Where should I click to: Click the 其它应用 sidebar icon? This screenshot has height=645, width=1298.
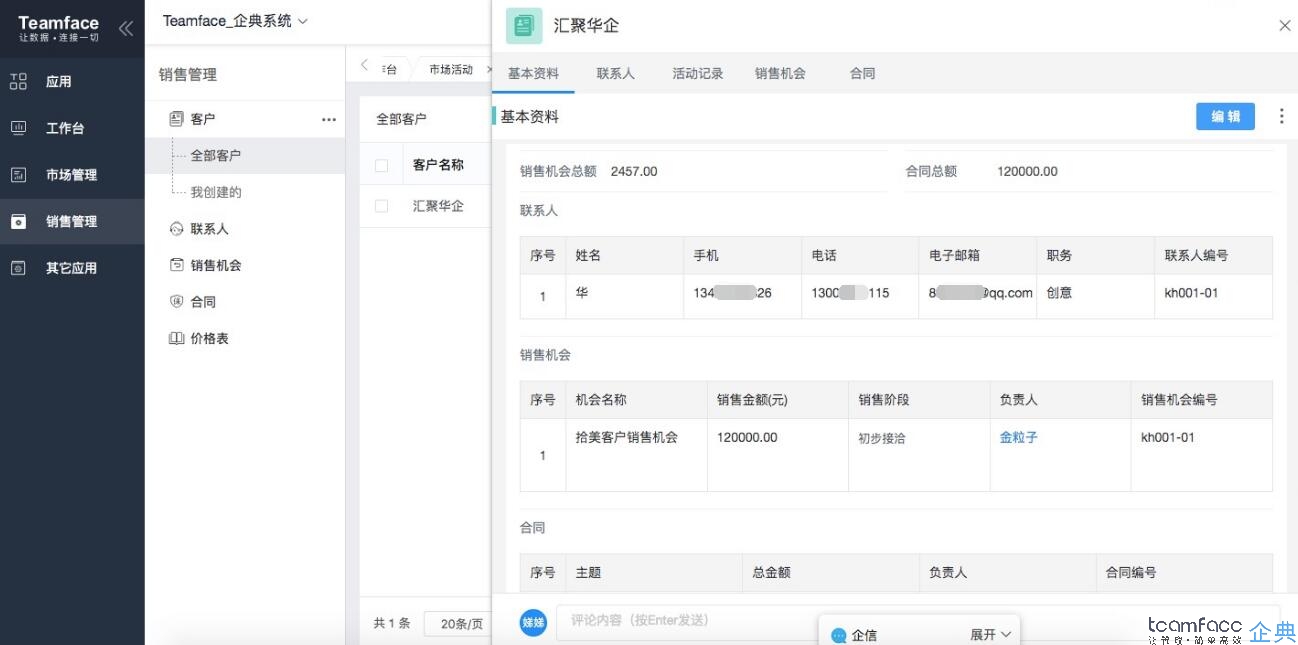[x=18, y=268]
